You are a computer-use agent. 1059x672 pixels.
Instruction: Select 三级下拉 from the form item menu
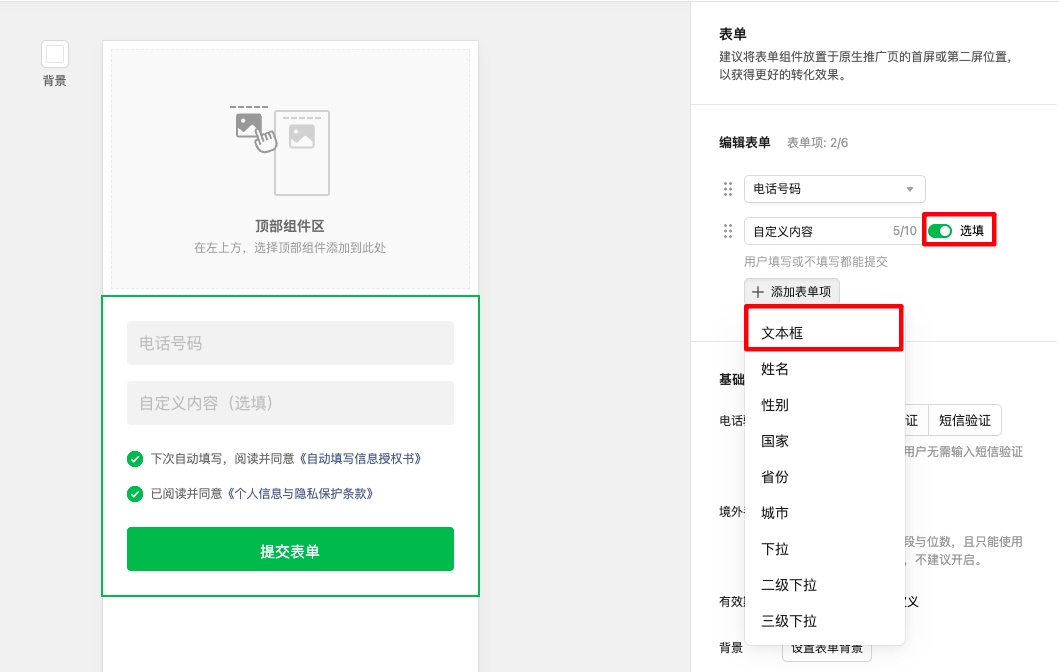click(788, 621)
